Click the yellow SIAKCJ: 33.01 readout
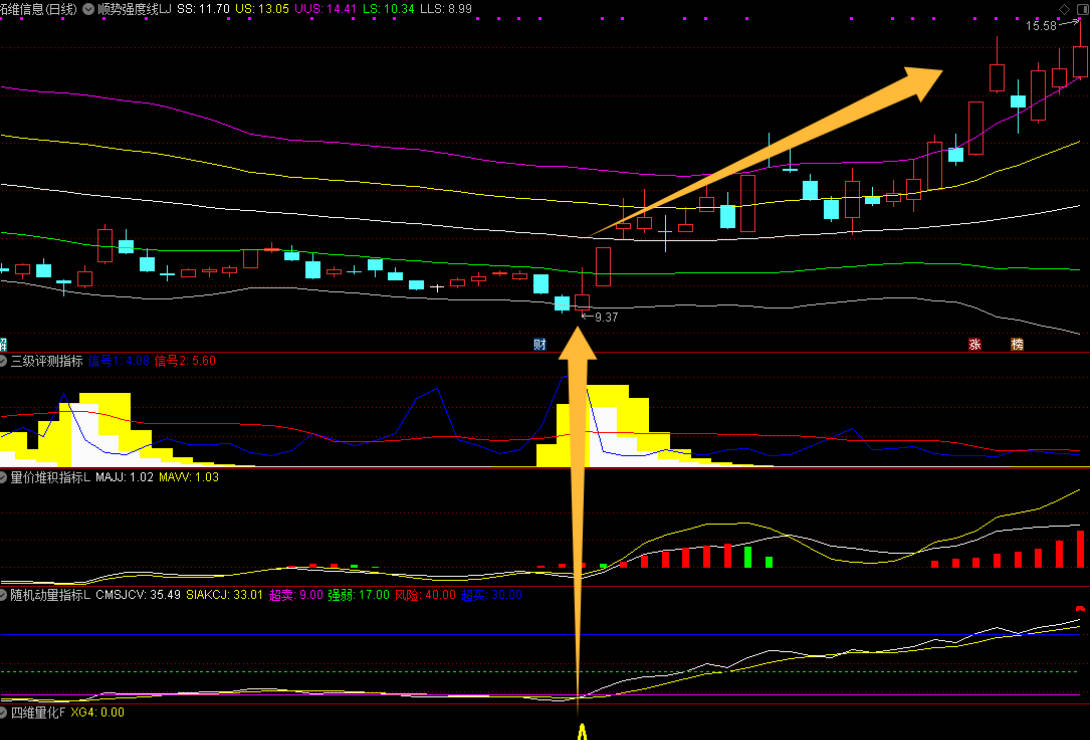Viewport: 1090px width, 740px height. [225, 595]
